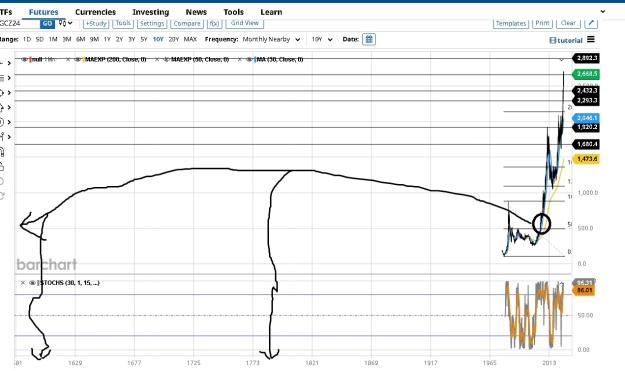Open the Learn navigation menu
Screen dimensions: 625x371
(x=271, y=12)
